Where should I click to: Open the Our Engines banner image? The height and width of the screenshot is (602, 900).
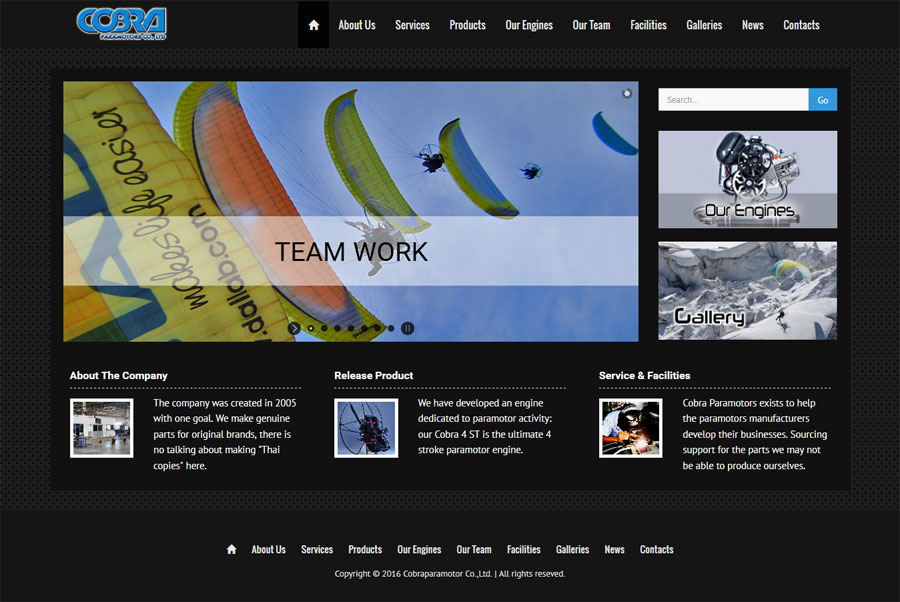(747, 180)
